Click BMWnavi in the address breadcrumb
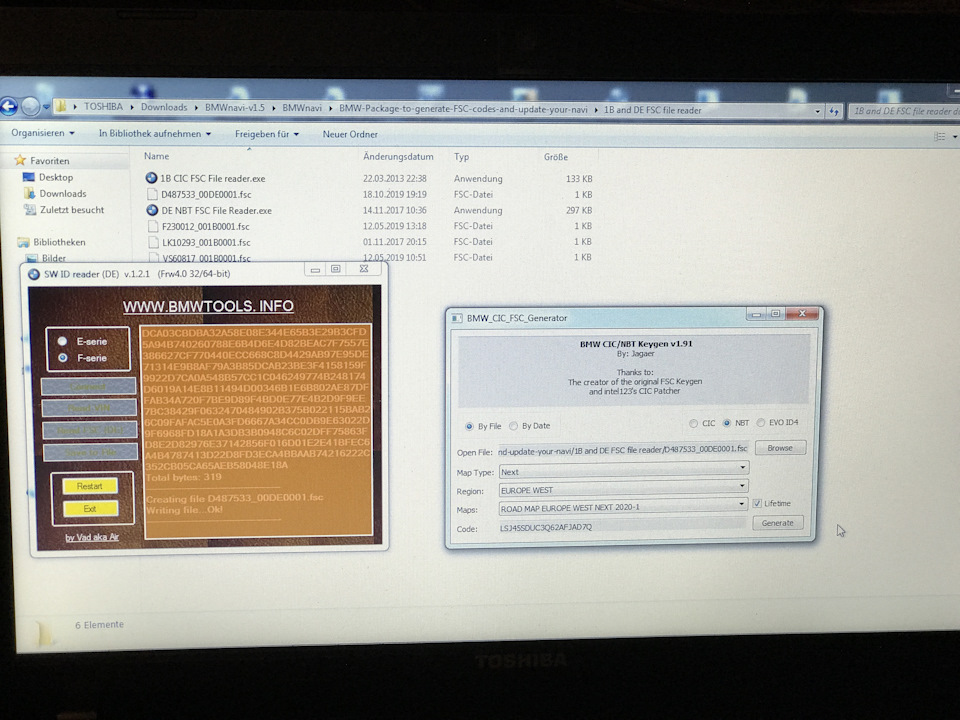This screenshot has width=960, height=720. (x=302, y=108)
